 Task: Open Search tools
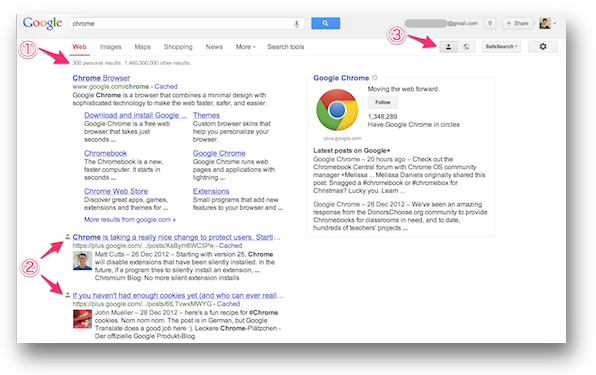pos(285,47)
